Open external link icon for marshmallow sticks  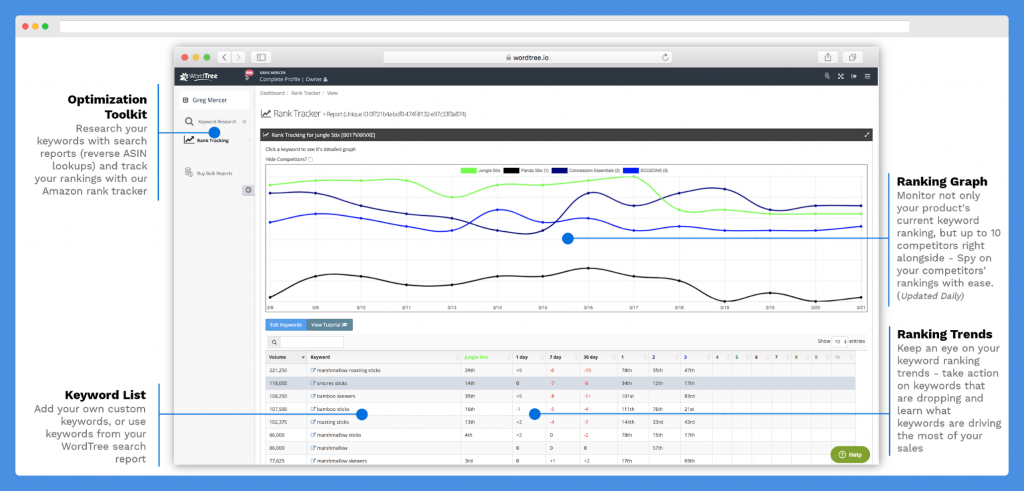313,435
